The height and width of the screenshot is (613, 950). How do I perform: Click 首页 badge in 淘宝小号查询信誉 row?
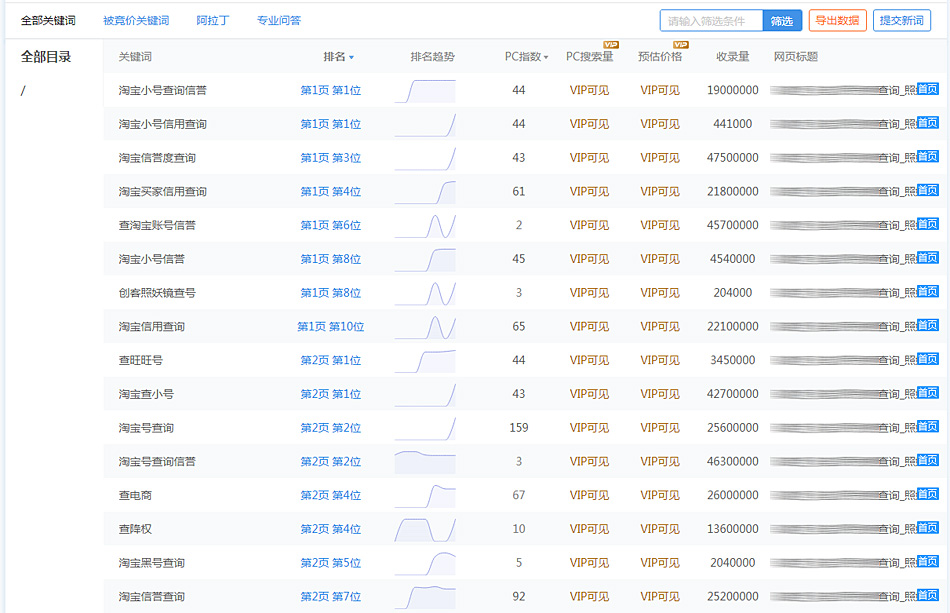pos(928,89)
